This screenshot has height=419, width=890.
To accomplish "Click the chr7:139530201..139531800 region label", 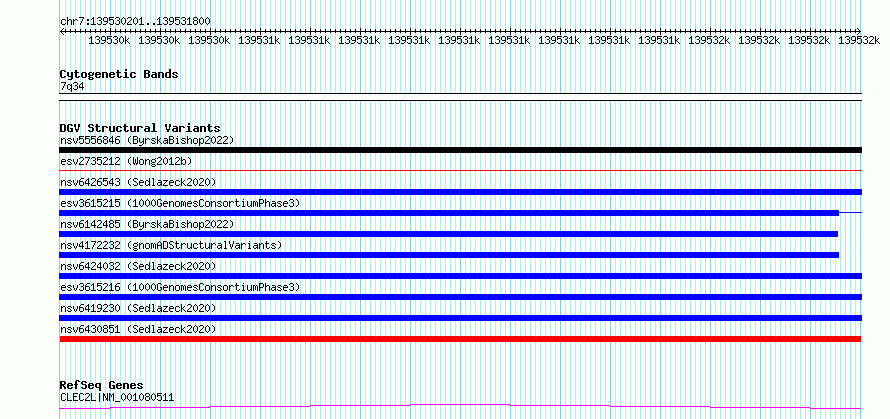I will (135, 21).
